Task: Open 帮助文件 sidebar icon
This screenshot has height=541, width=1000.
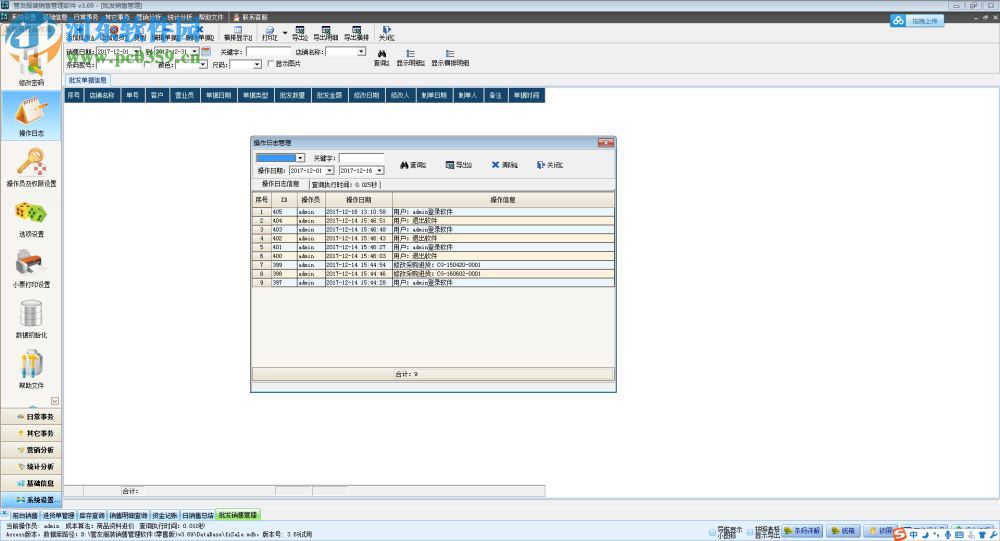Action: [31, 369]
